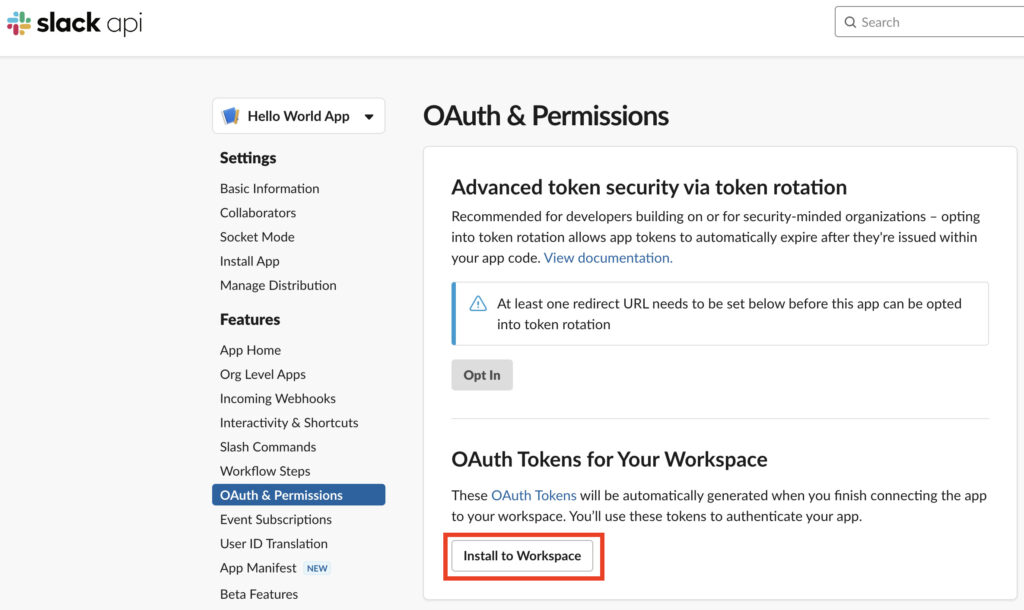The height and width of the screenshot is (610, 1024).
Task: Open Event Subscriptions page
Action: click(276, 519)
